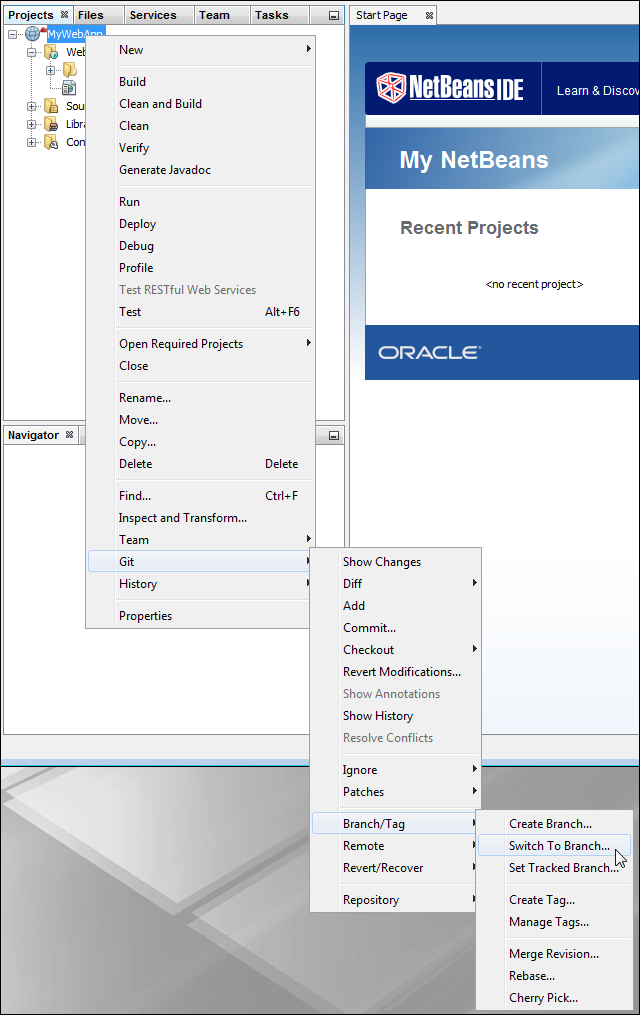Screen dimensions: 640x1015
Task: Open the Checkout submenu
Action: coord(396,650)
